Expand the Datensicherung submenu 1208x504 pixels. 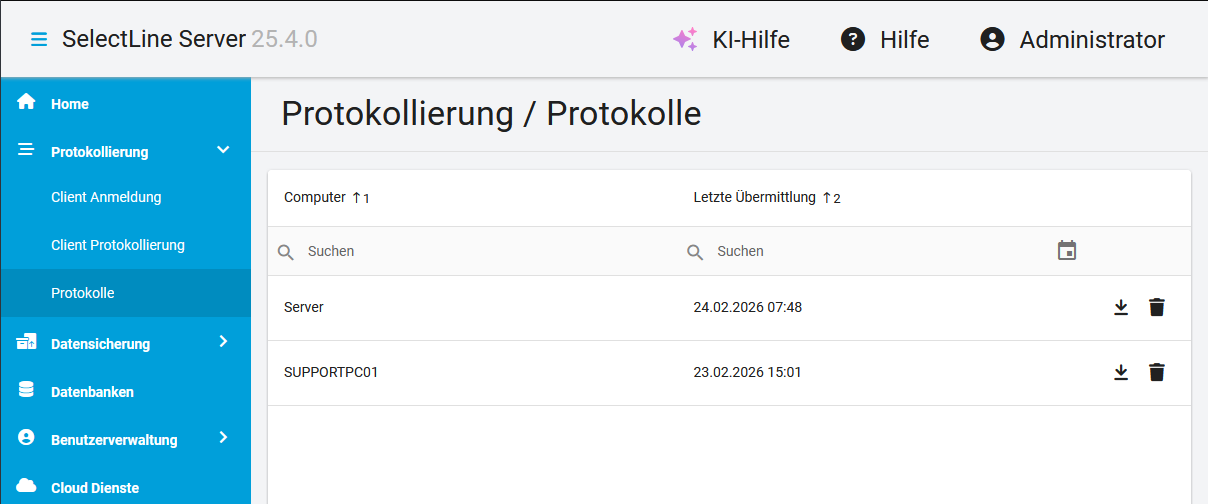coord(223,342)
